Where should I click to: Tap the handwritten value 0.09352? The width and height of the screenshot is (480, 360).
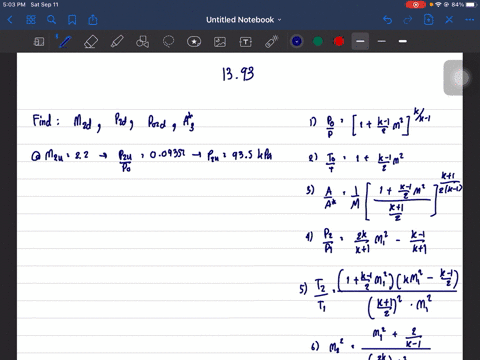tap(167, 155)
